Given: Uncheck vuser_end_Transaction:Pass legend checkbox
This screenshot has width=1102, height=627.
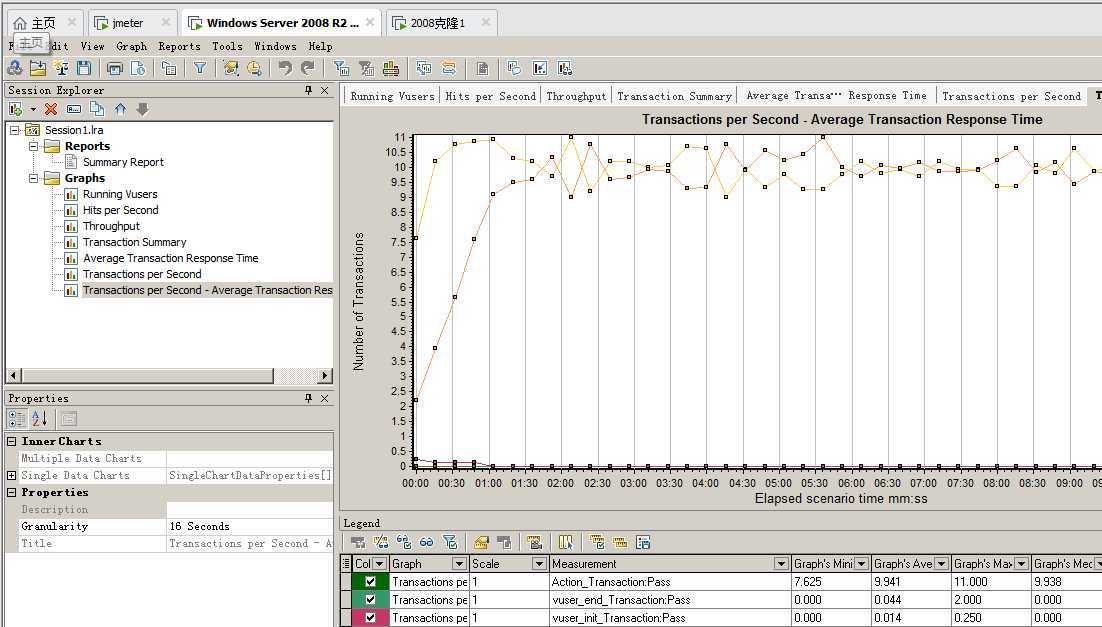Looking at the screenshot, I should [370, 600].
